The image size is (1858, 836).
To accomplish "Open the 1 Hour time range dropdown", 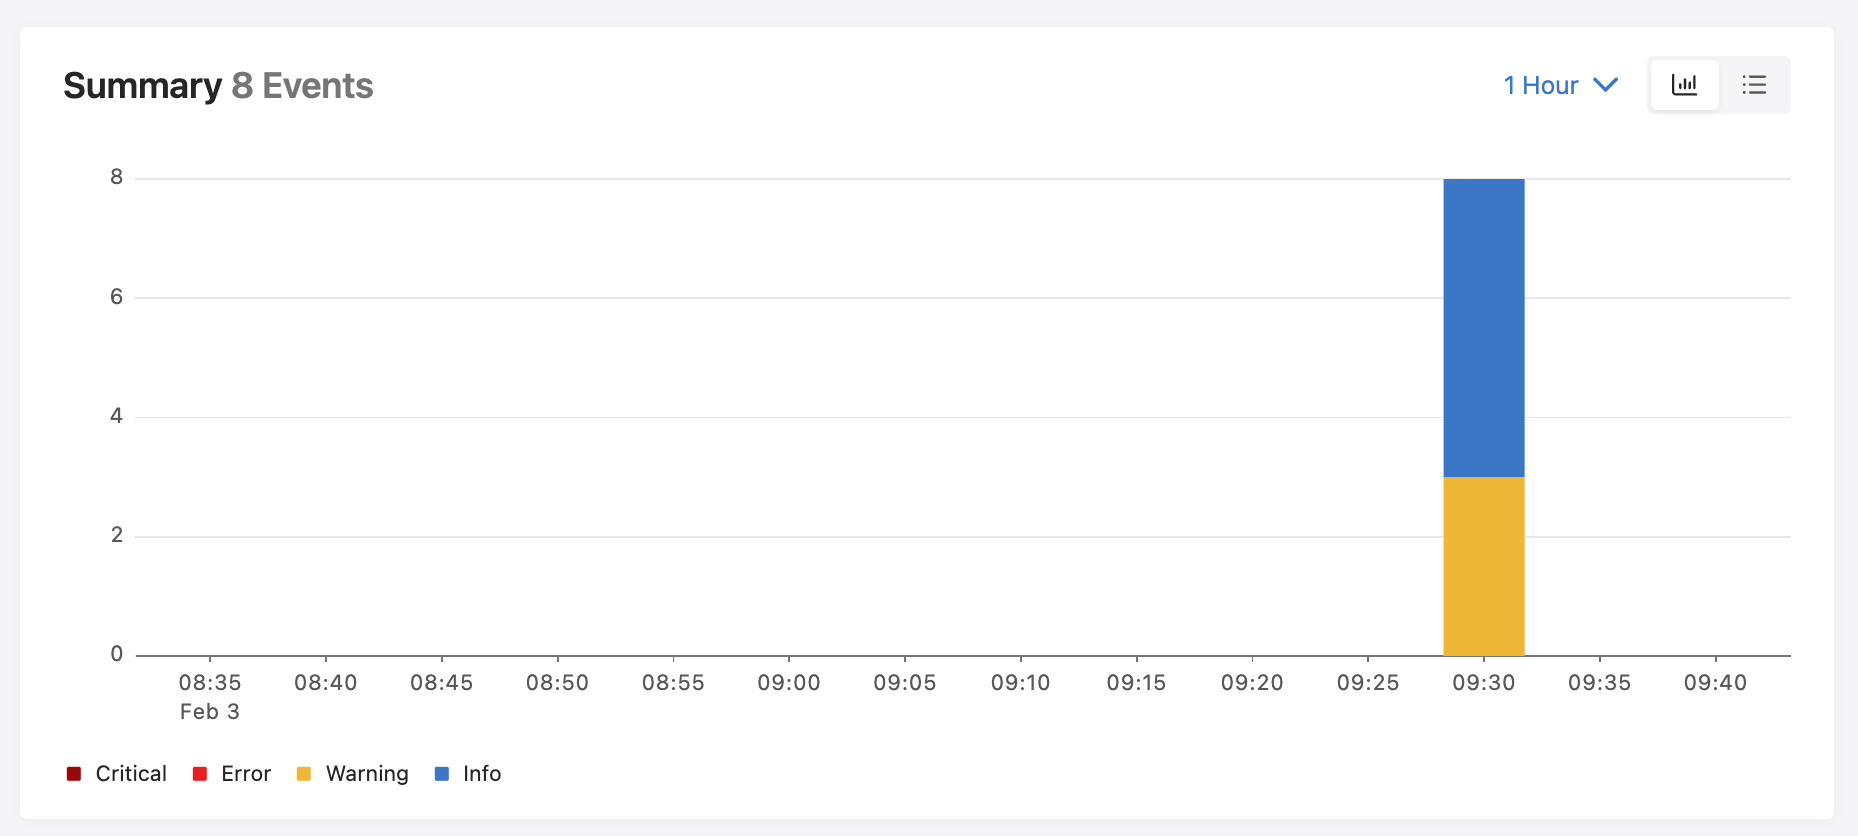I will point(1541,86).
